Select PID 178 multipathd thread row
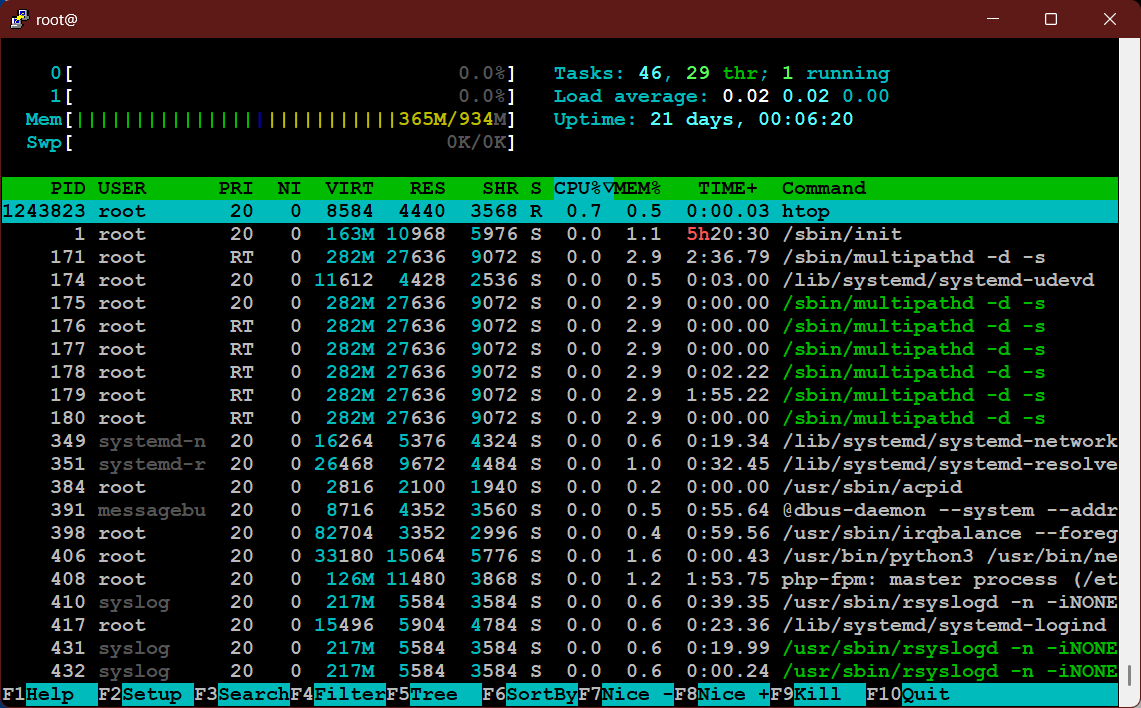1141x708 pixels. [560, 373]
